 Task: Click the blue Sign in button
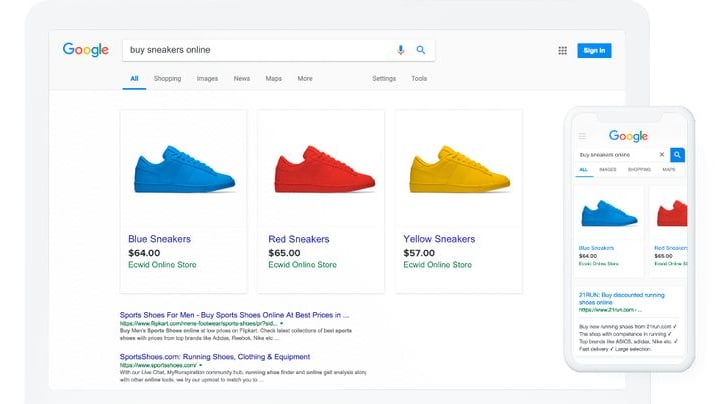coord(594,51)
